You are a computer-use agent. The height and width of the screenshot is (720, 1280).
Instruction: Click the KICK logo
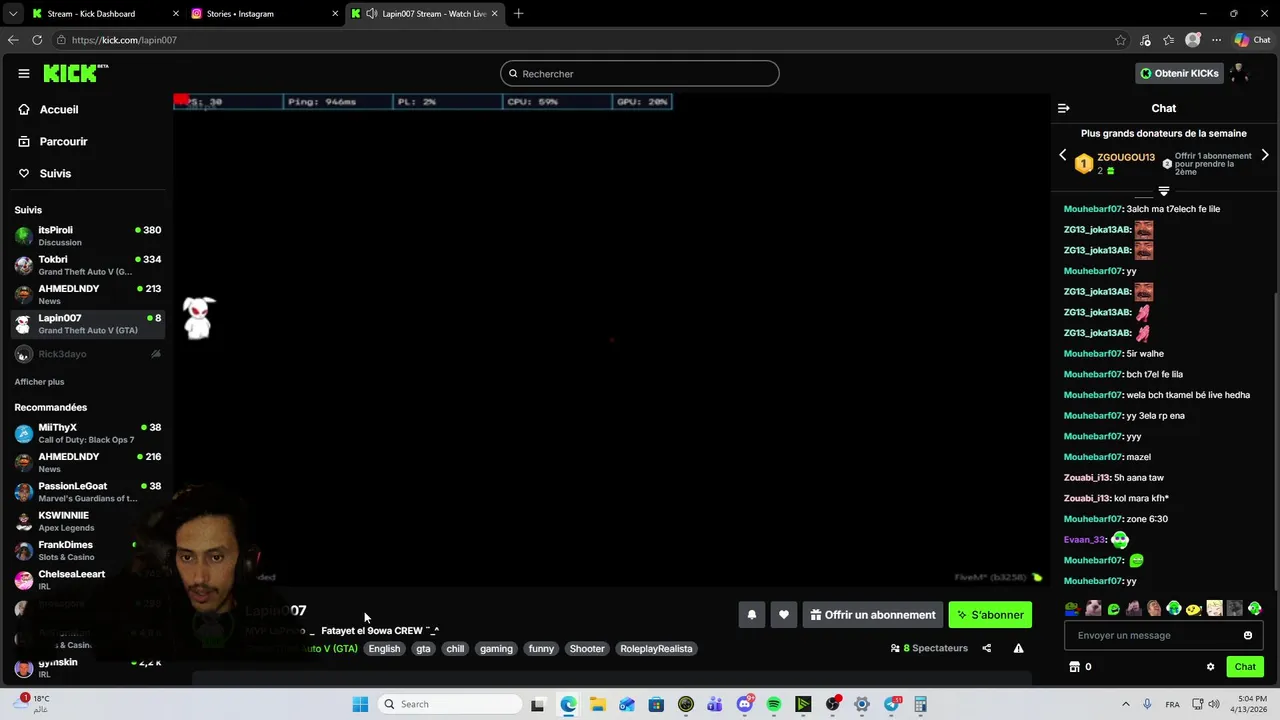[x=75, y=73]
